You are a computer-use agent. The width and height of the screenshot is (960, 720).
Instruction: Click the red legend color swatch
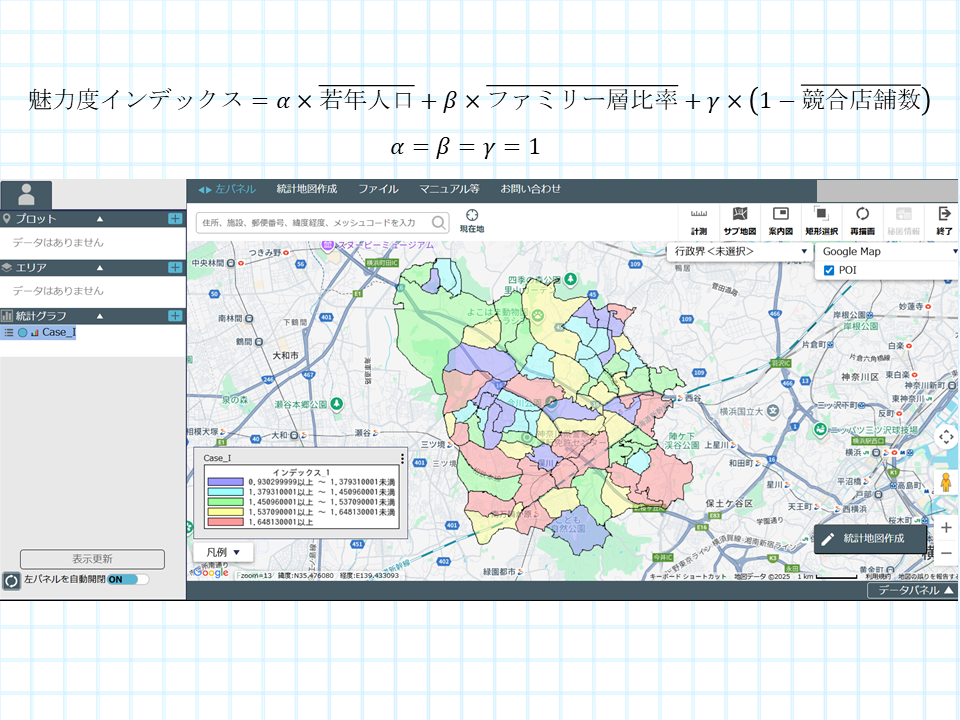pyautogui.click(x=225, y=521)
